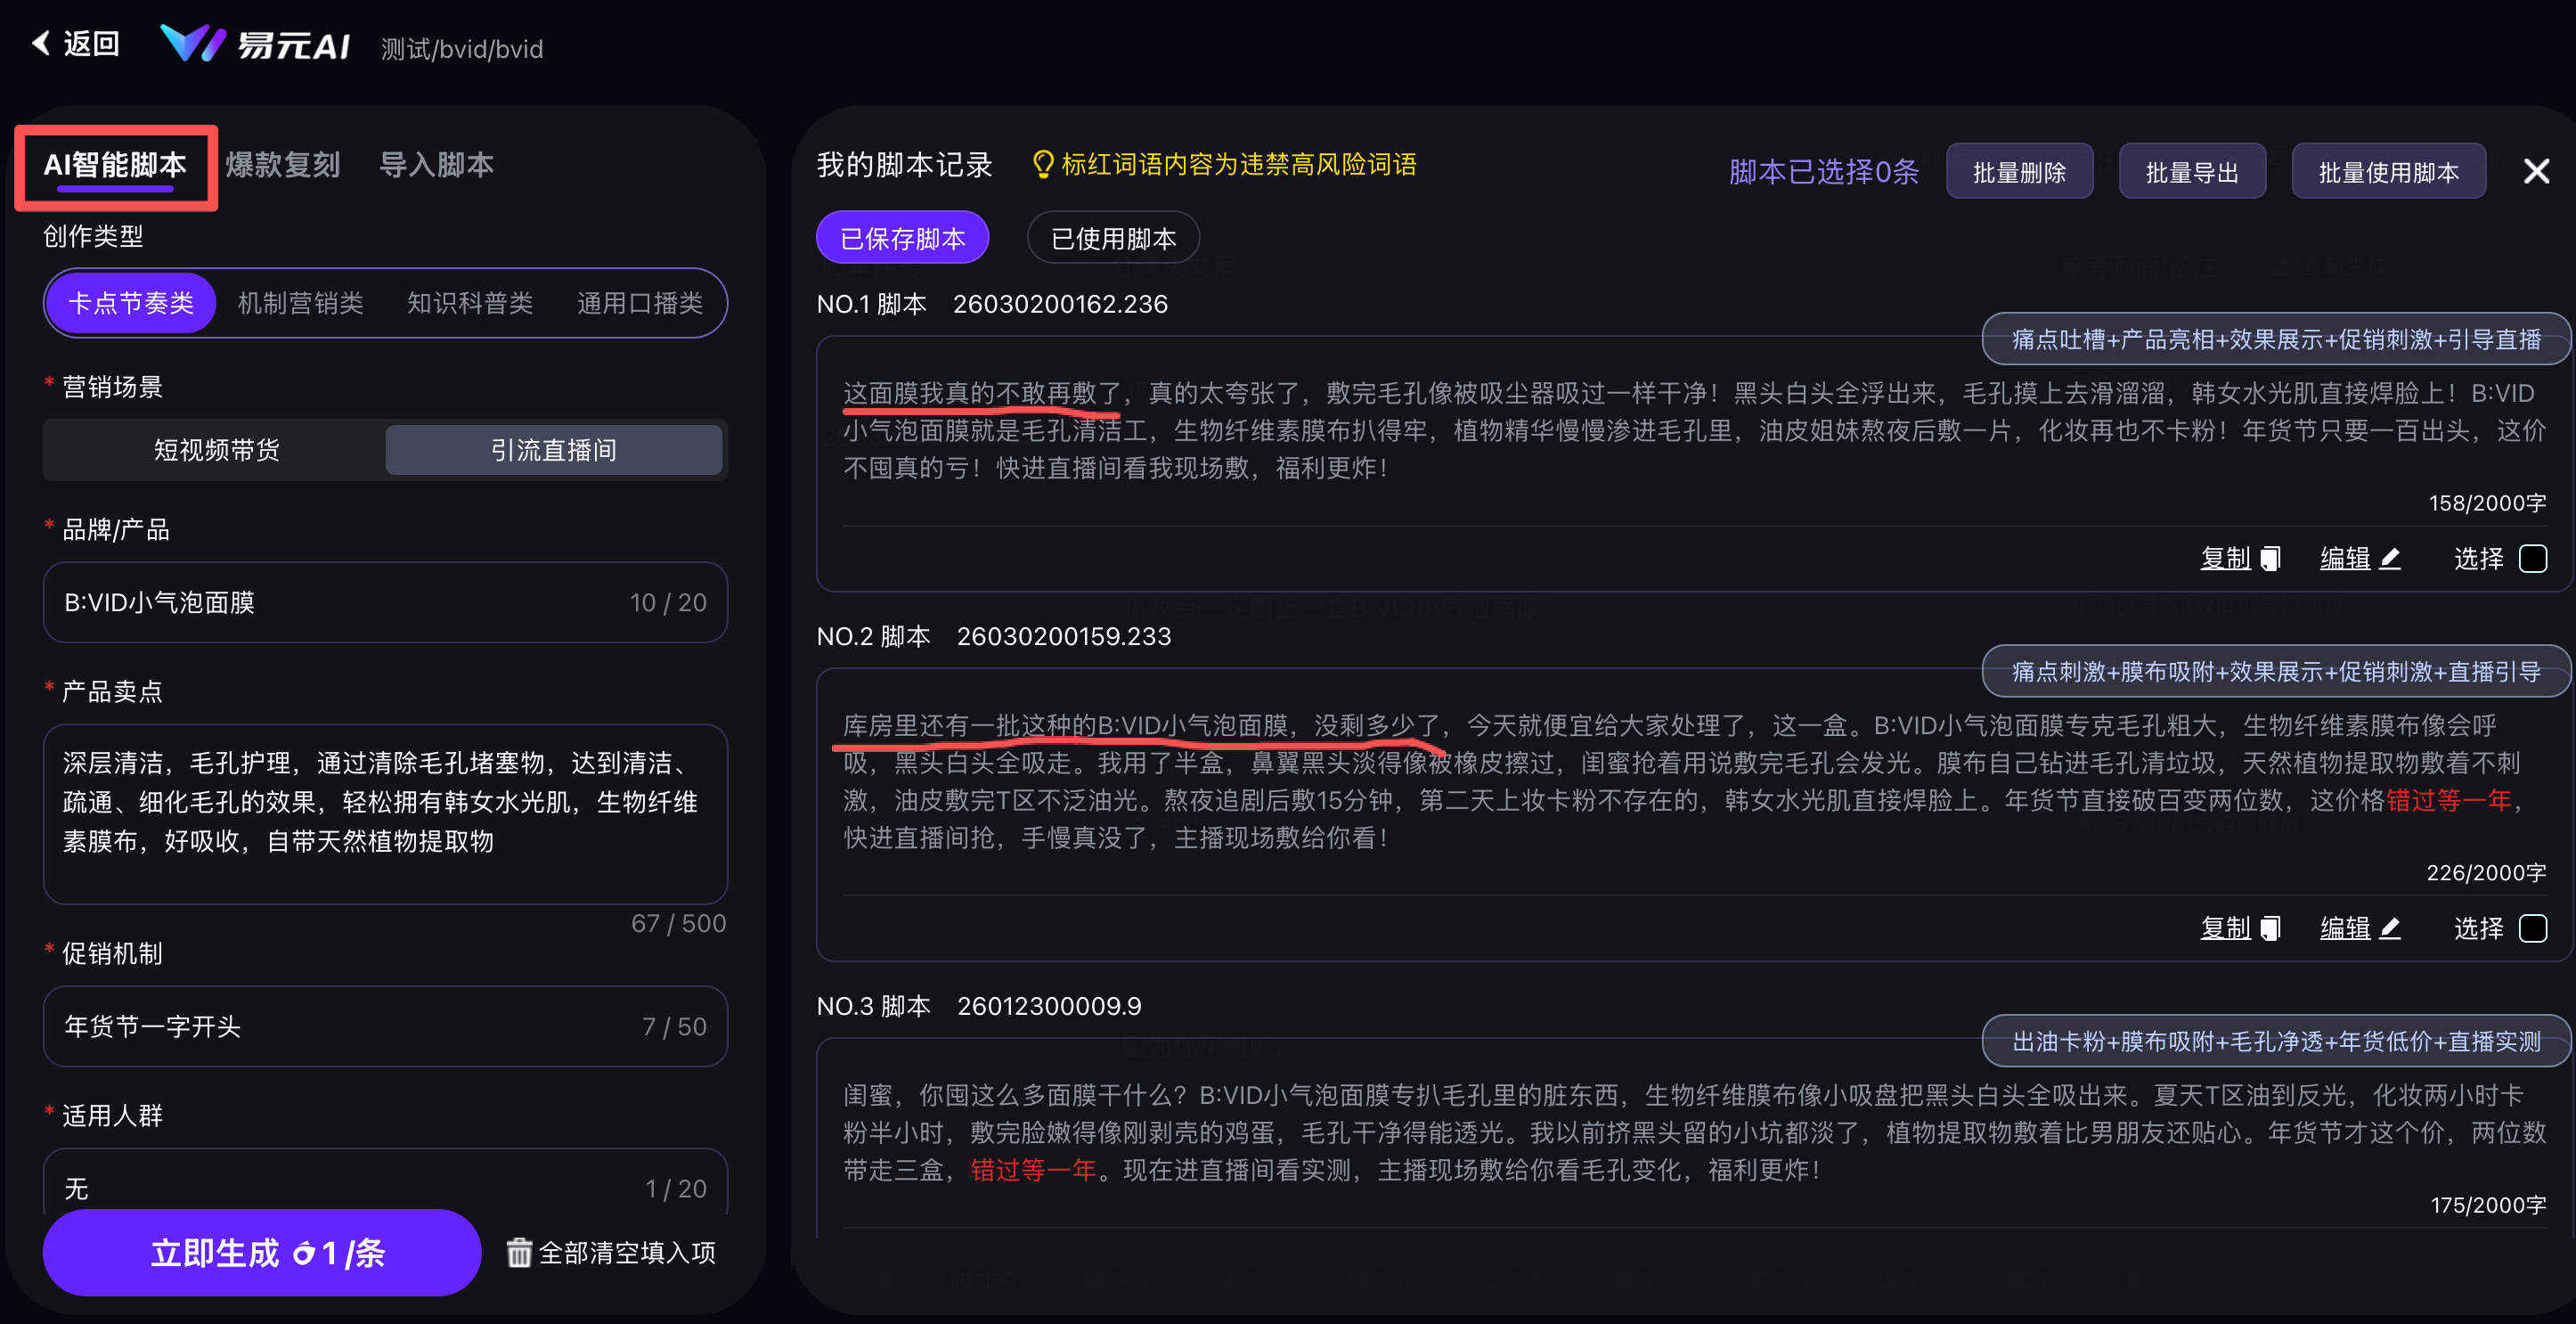Click the 品牌/产品 input field

[x=385, y=602]
